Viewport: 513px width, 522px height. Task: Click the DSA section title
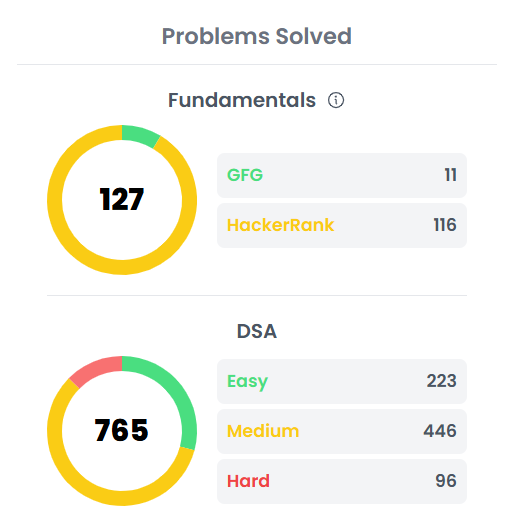click(257, 331)
